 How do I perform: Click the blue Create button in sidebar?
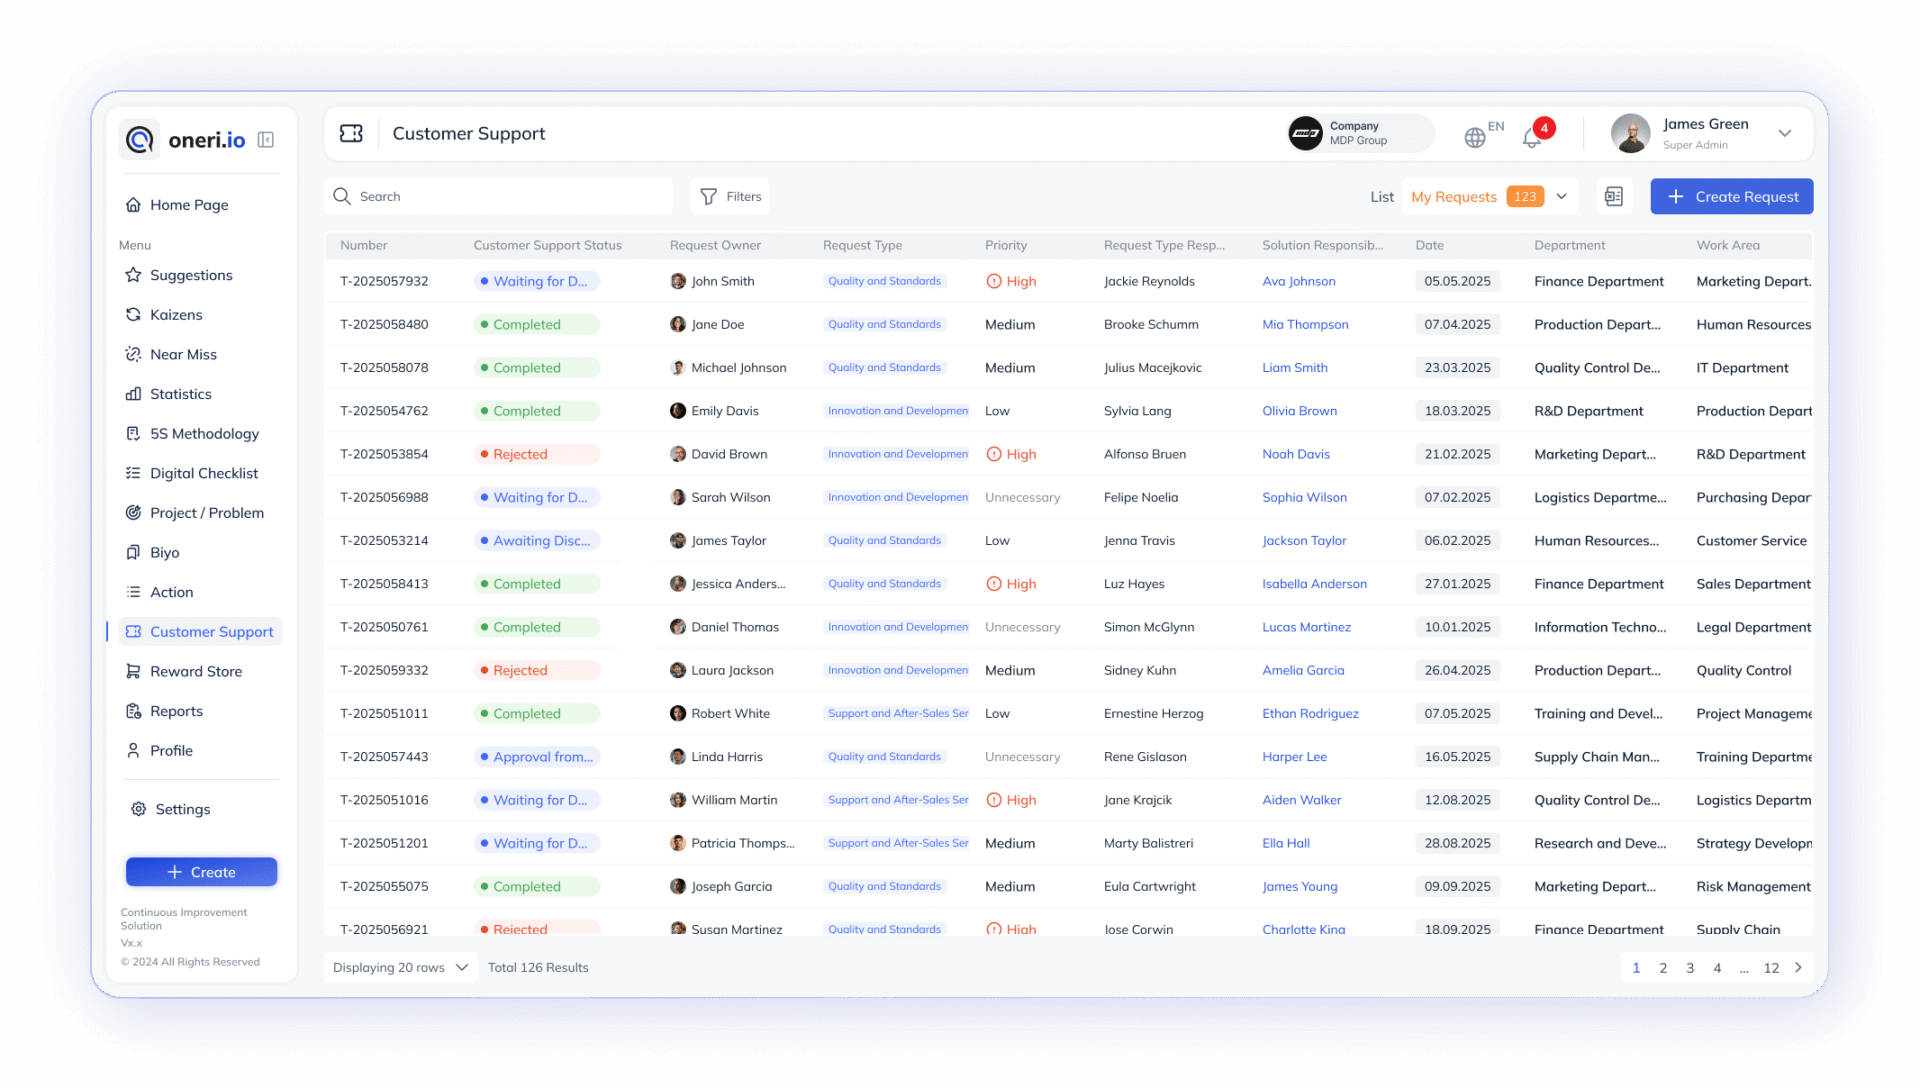(x=201, y=872)
